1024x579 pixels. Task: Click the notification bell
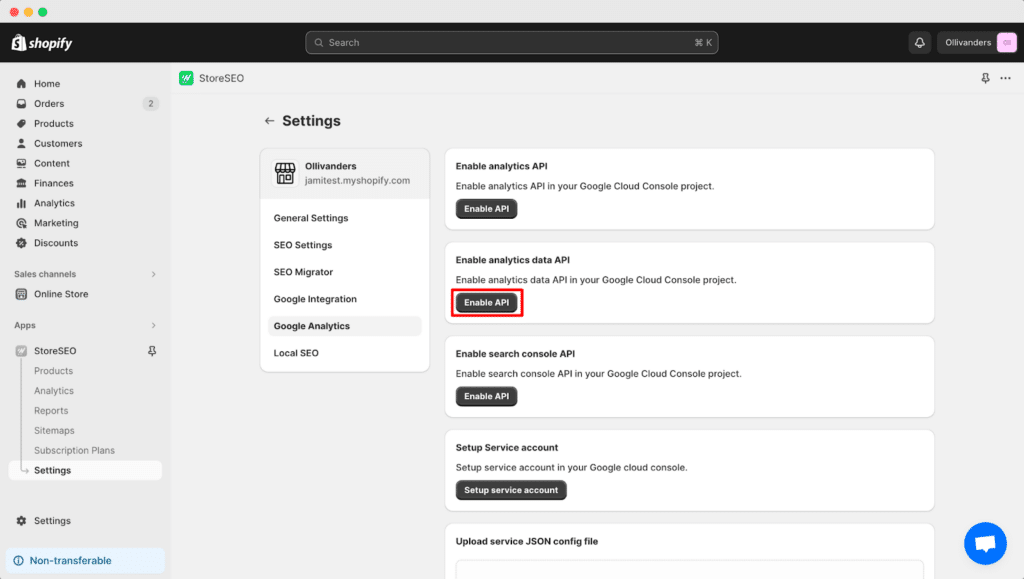[x=918, y=42]
